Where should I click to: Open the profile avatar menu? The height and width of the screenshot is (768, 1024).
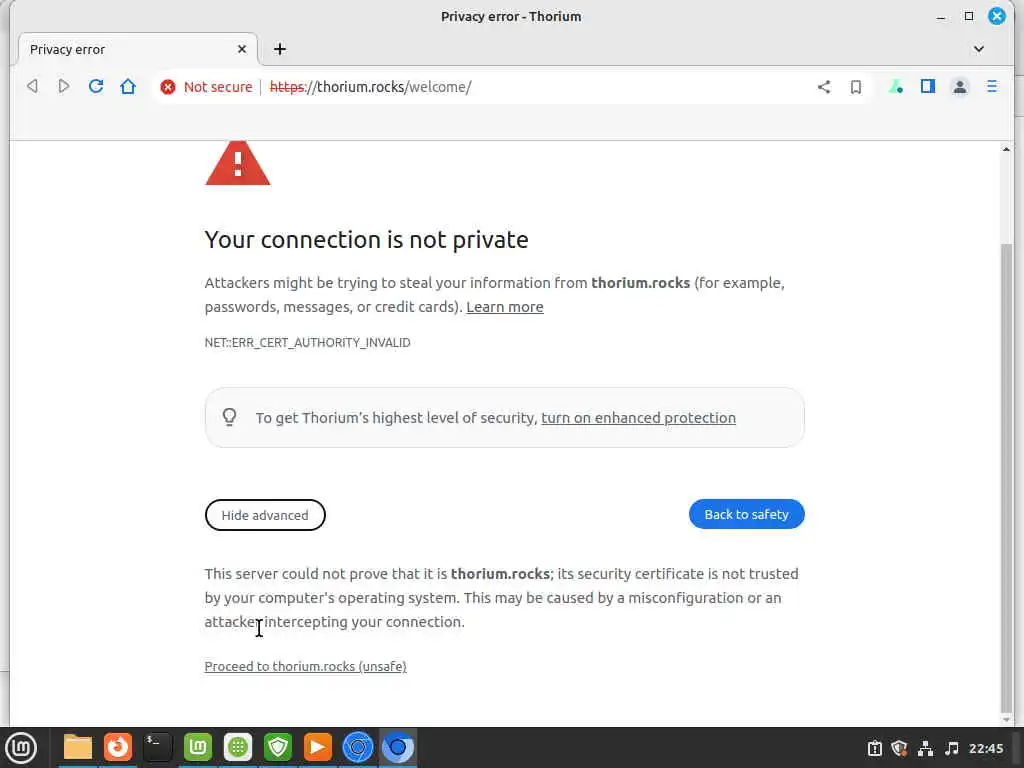pos(960,87)
